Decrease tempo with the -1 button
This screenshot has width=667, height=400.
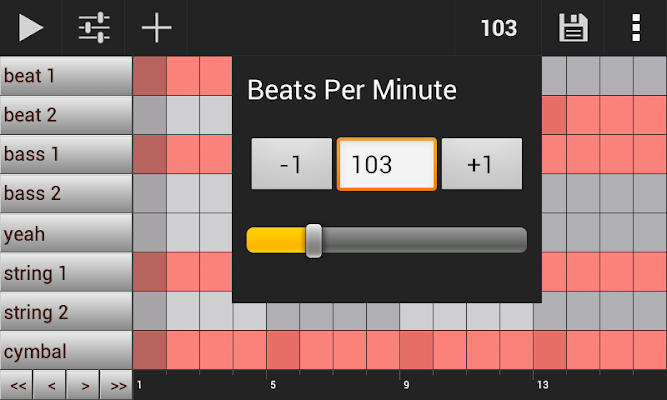click(291, 164)
